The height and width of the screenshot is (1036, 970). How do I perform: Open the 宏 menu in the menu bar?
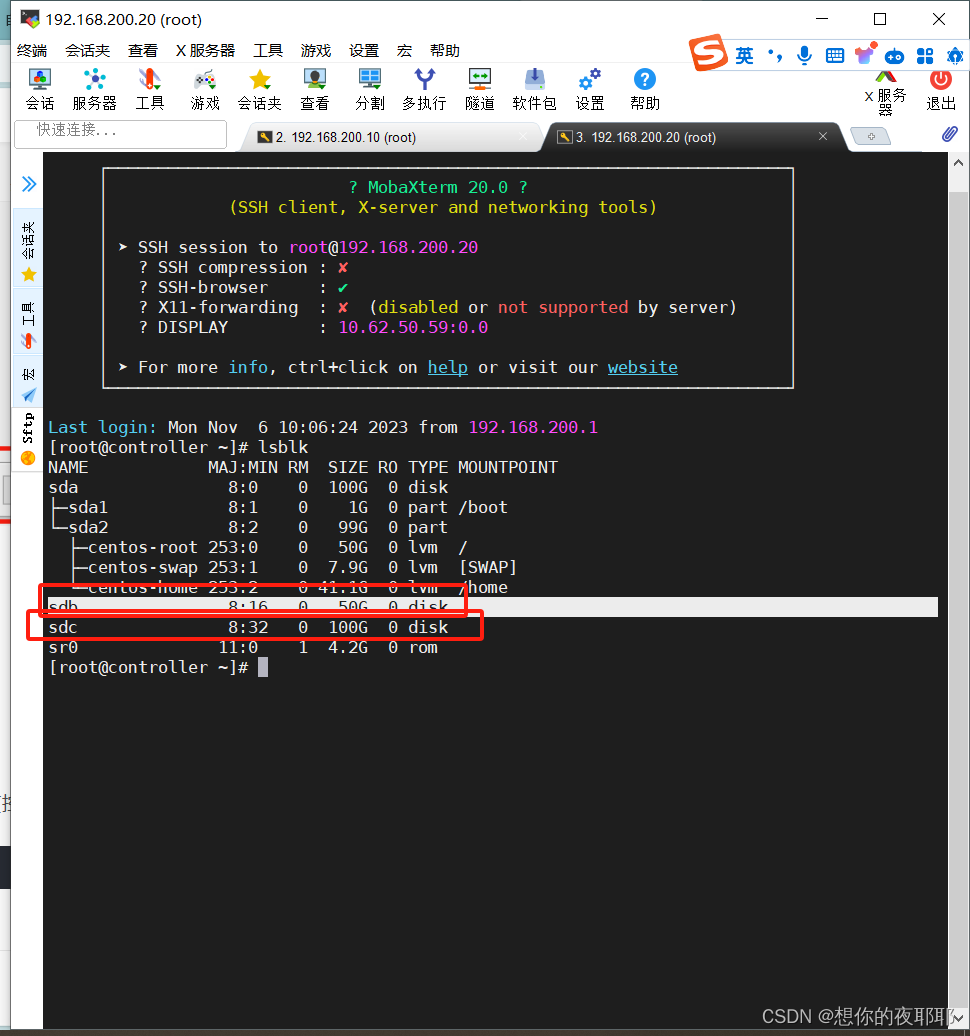404,51
